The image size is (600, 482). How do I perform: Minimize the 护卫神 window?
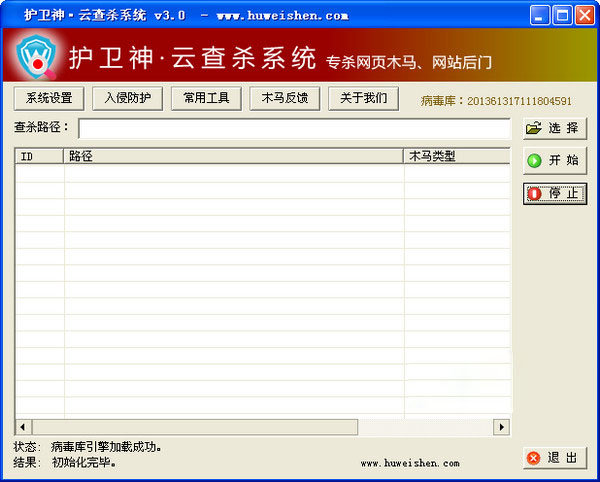[539, 16]
